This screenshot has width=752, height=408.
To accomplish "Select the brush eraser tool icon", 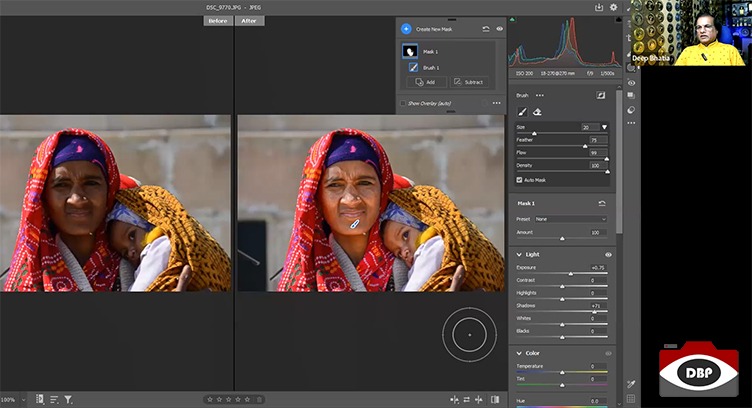I will [537, 112].
